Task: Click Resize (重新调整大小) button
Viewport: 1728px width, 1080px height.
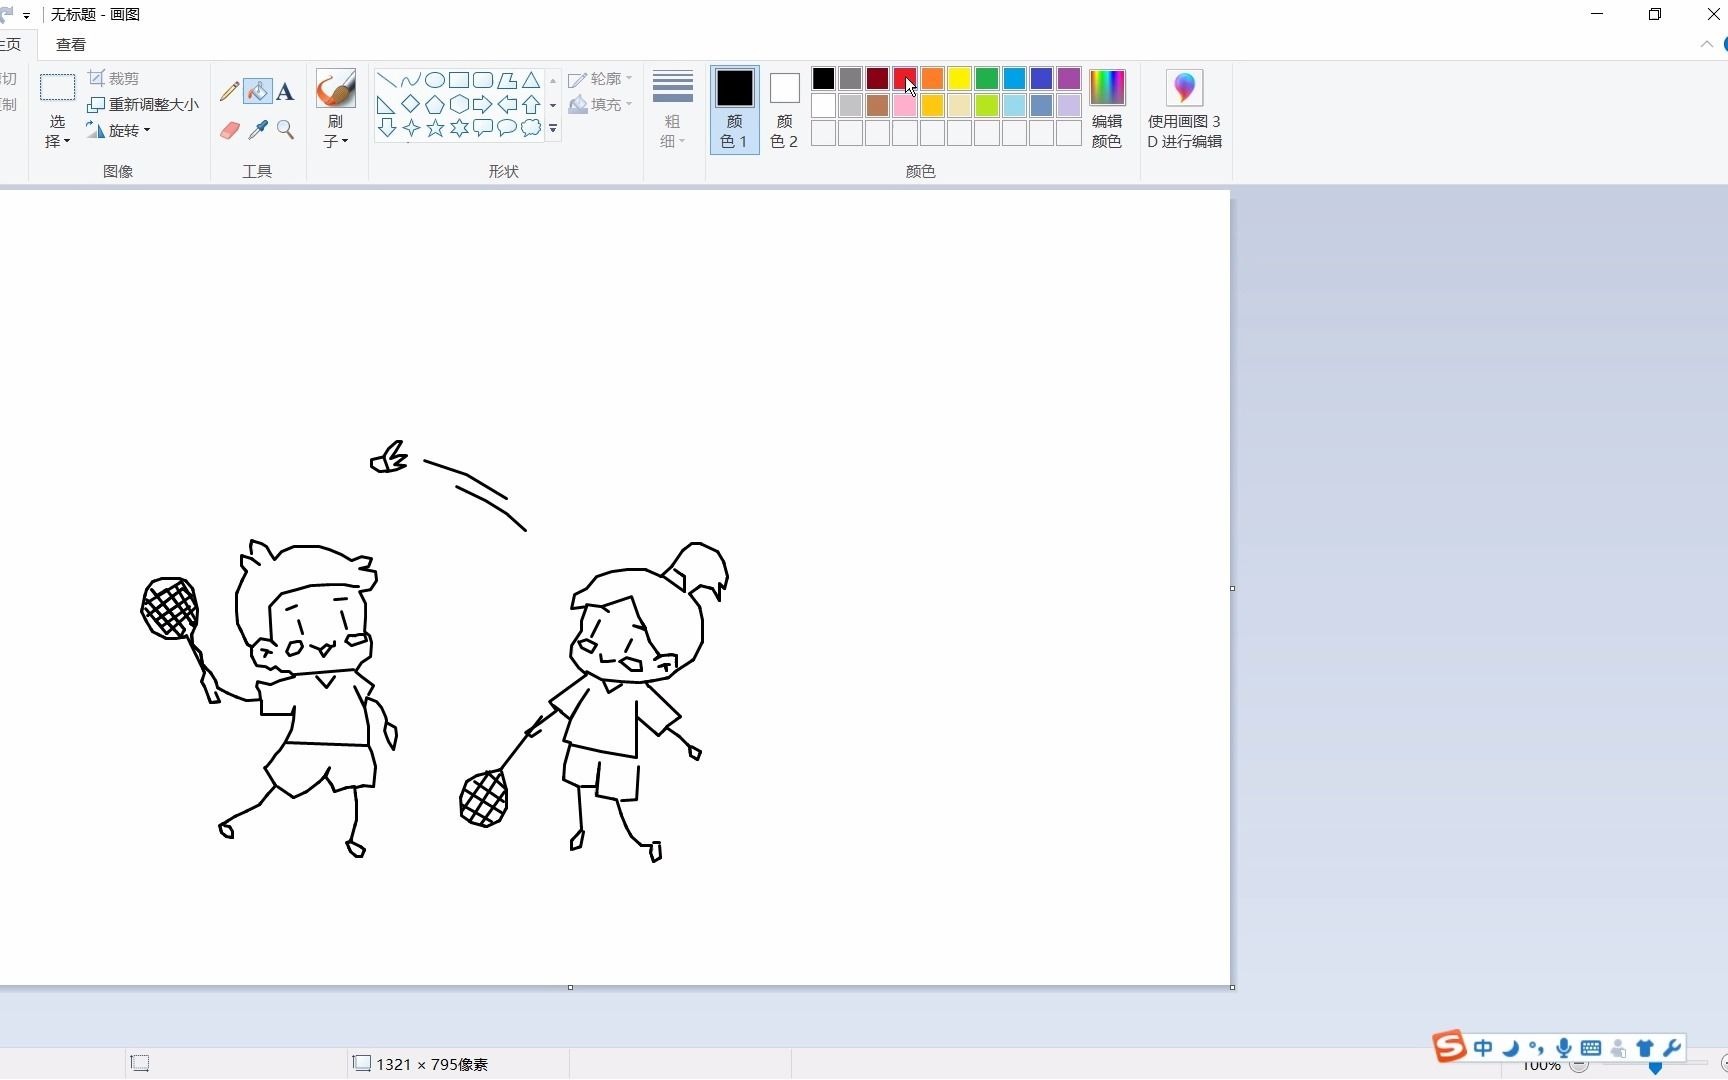Action: coord(143,104)
